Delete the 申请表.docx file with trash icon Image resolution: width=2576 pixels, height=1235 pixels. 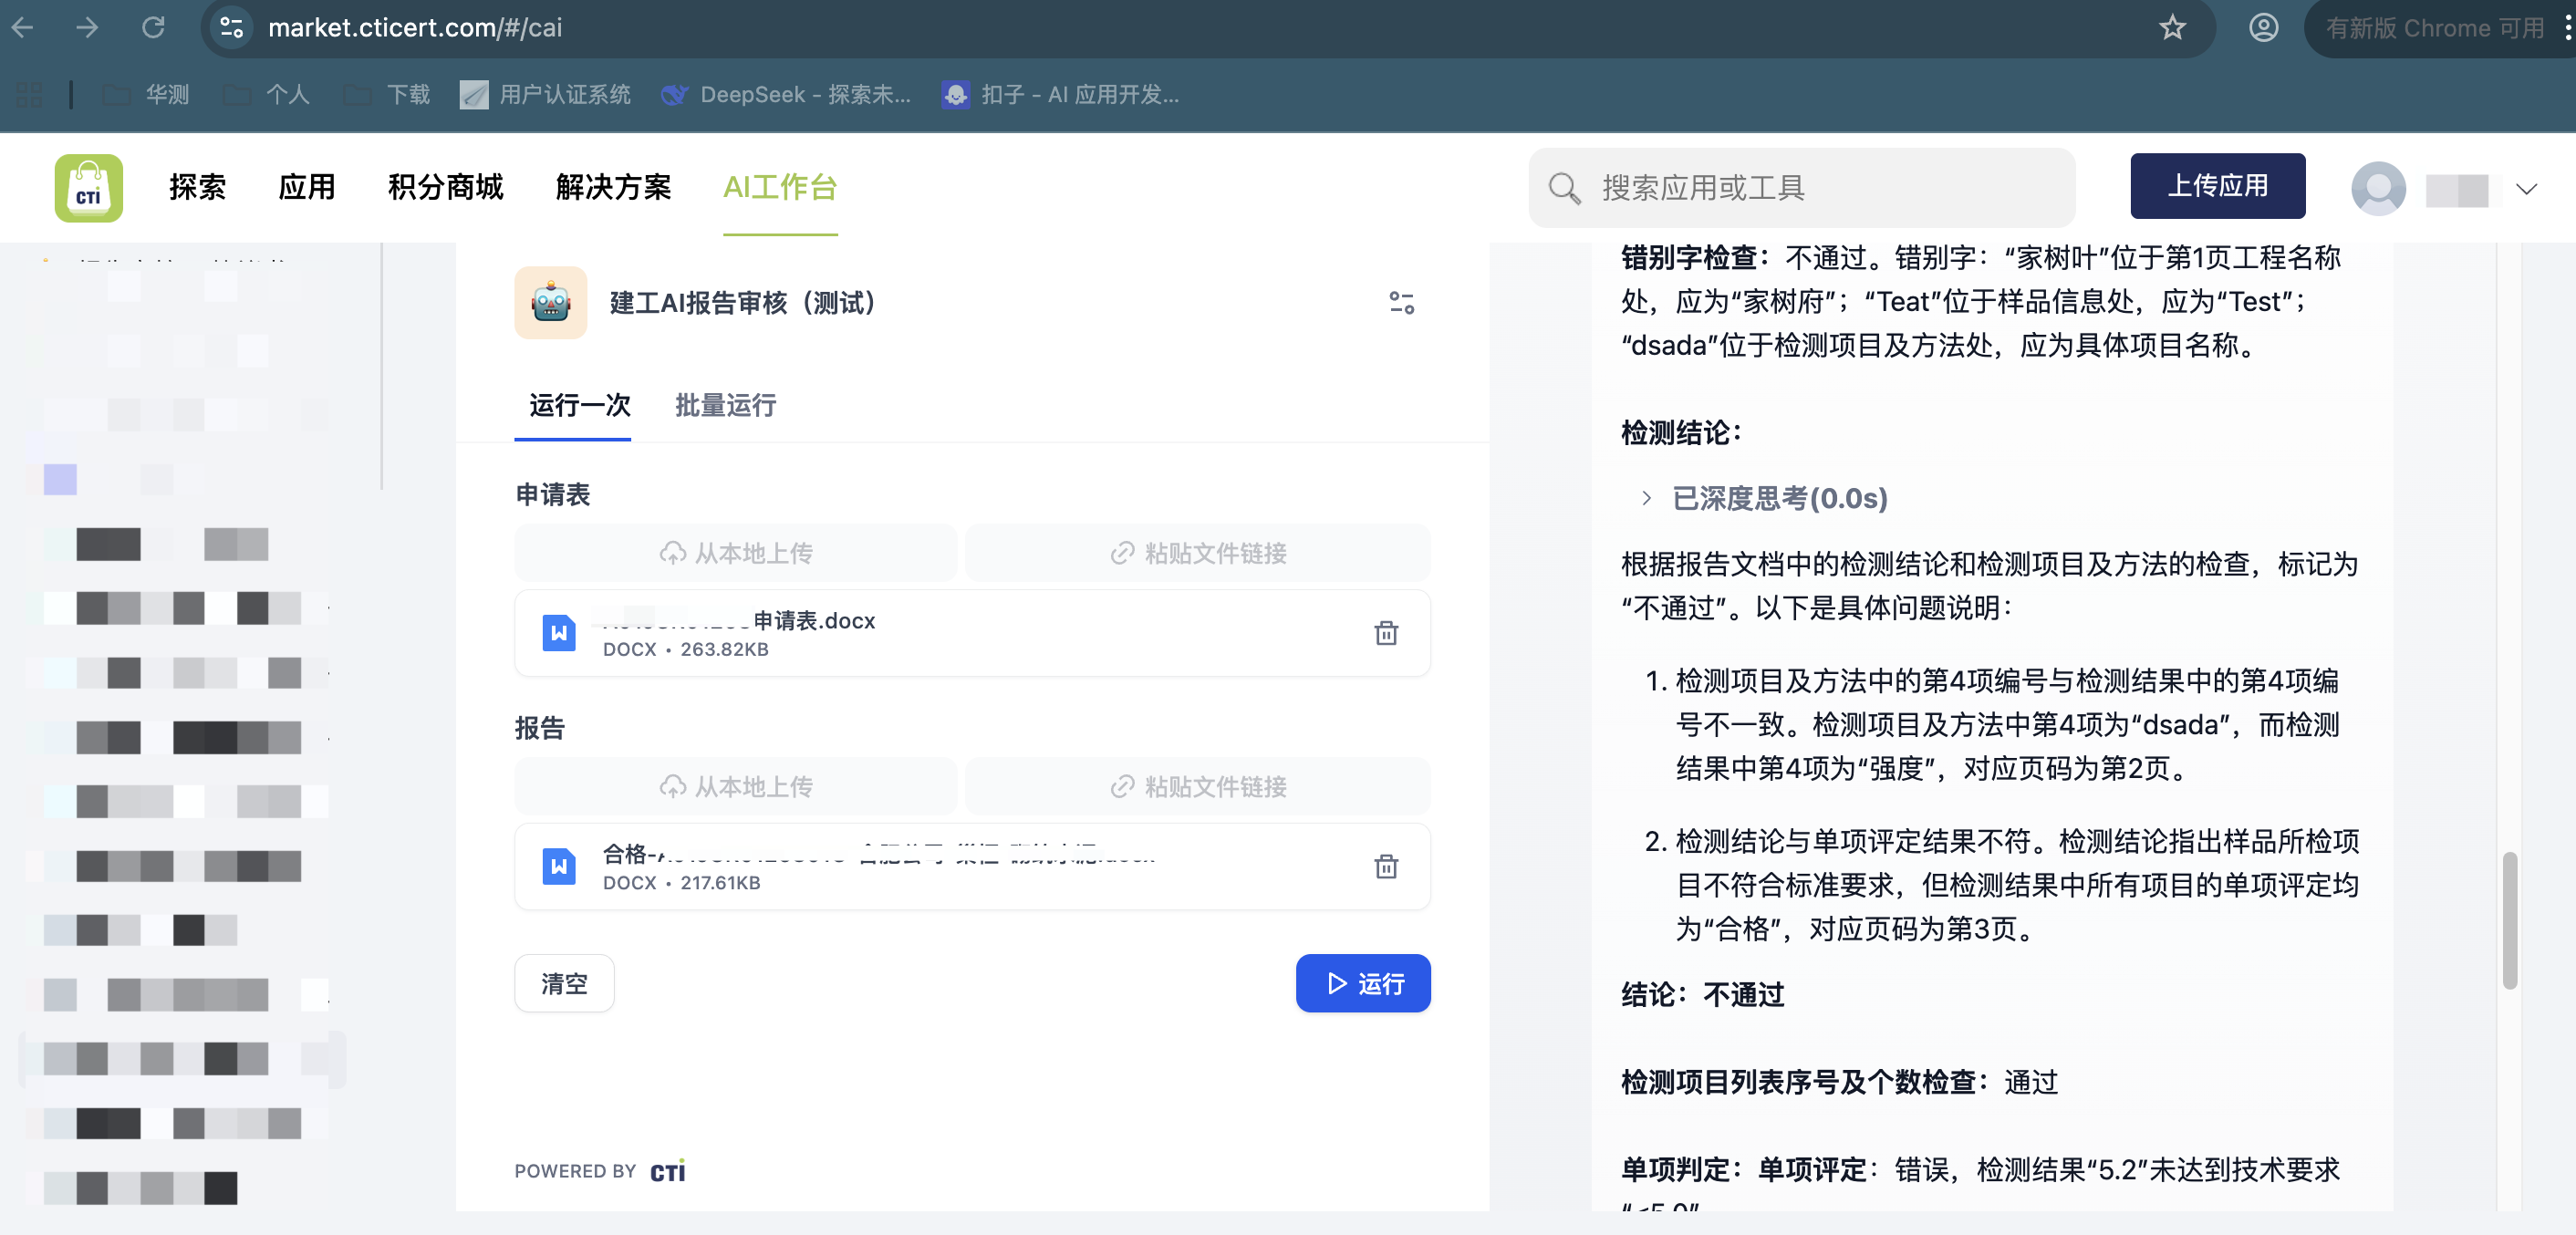(1385, 633)
